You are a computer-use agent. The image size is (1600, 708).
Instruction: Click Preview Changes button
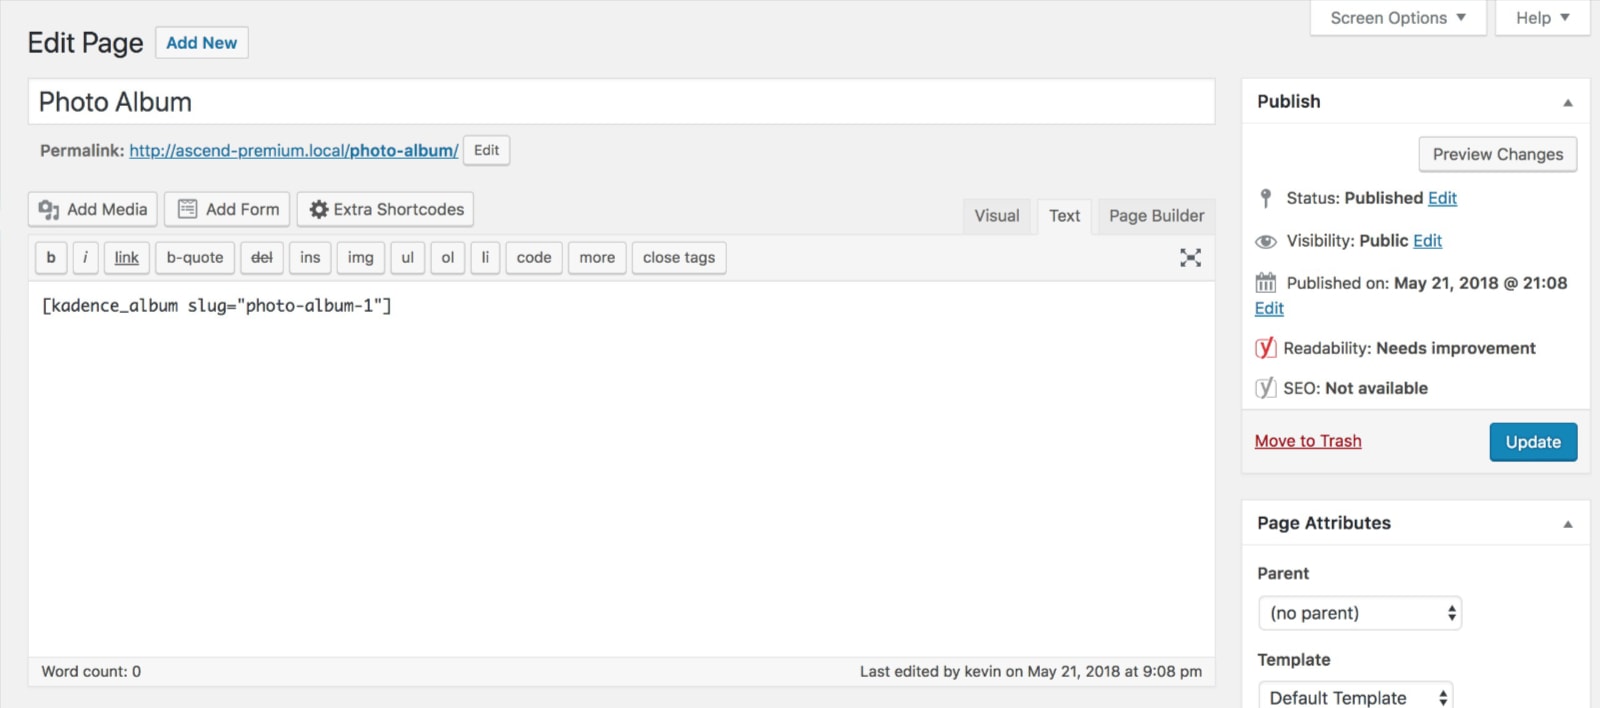pos(1498,154)
